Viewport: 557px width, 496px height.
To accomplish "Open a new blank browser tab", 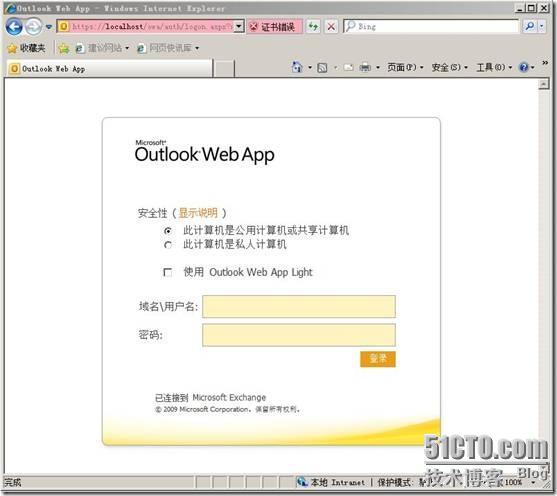I will [x=225, y=69].
